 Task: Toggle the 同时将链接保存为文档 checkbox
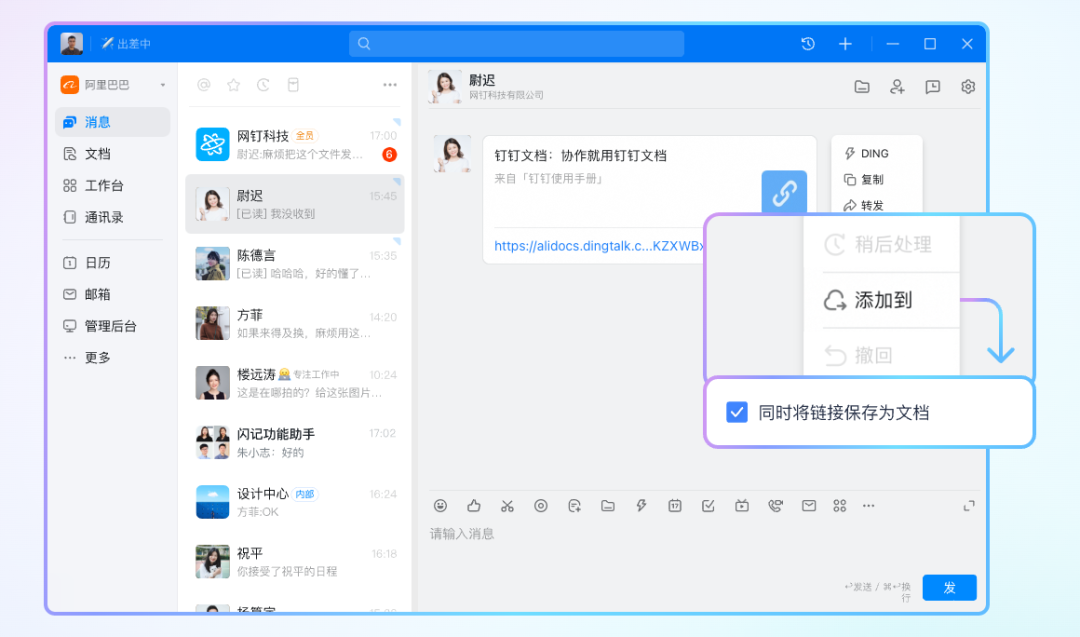click(x=737, y=412)
